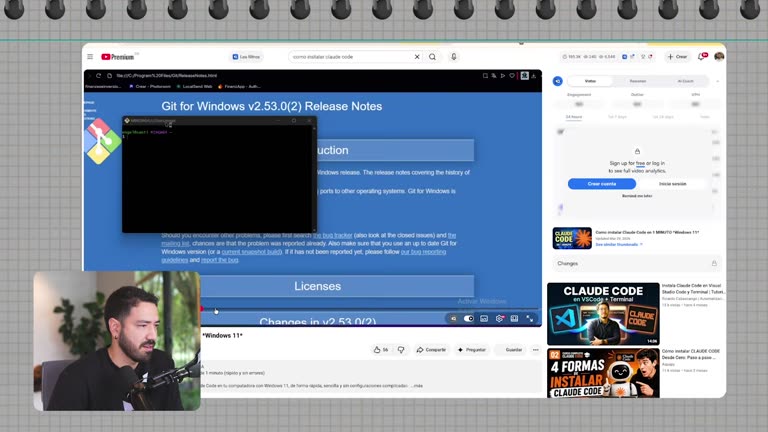
Task: Enter fullscreen in the video player
Action: coord(529,318)
